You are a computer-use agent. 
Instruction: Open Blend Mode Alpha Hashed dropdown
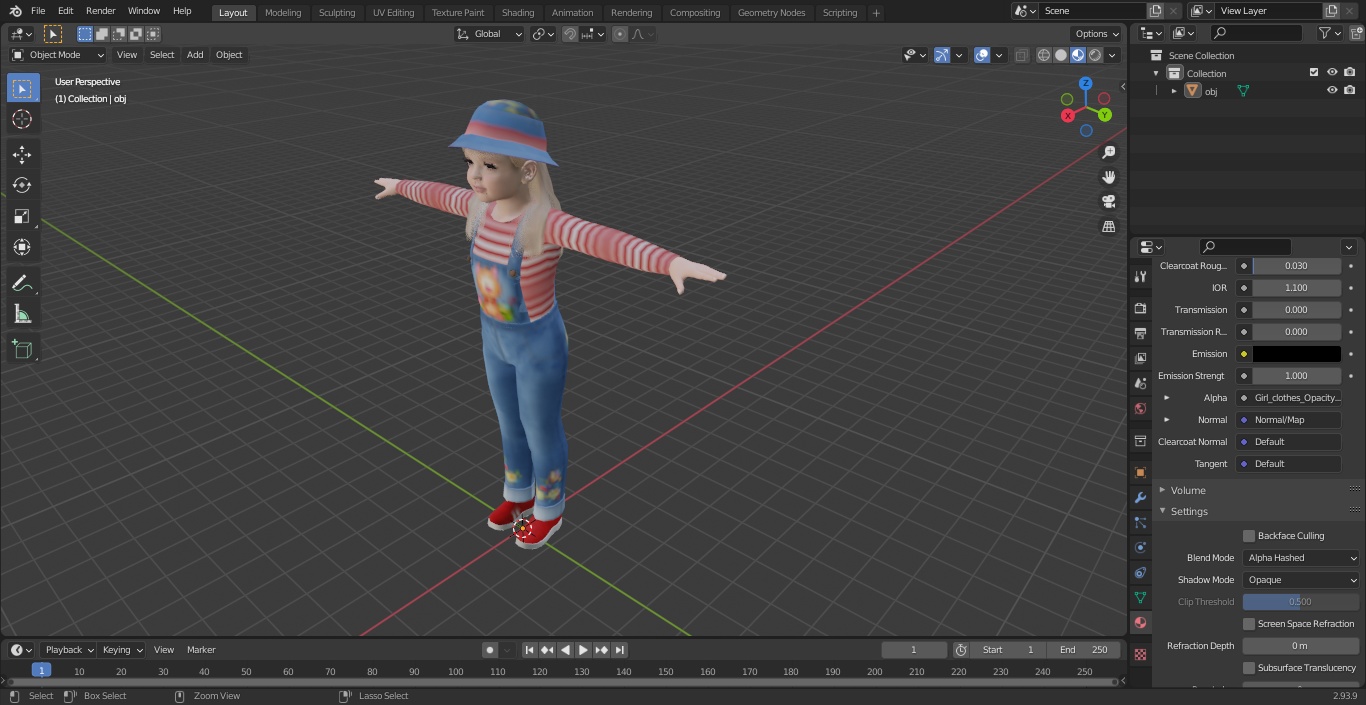[1301, 558]
